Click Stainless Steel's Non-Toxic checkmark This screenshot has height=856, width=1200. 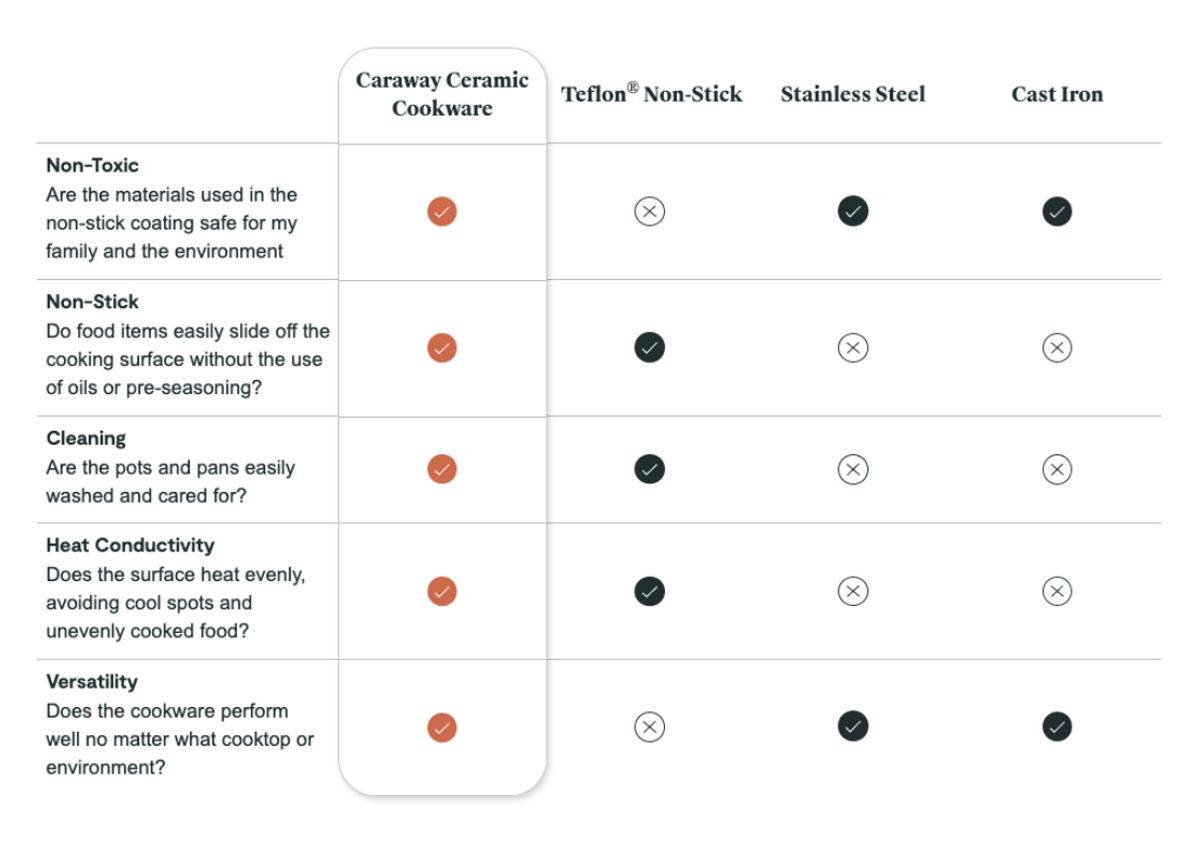853,211
